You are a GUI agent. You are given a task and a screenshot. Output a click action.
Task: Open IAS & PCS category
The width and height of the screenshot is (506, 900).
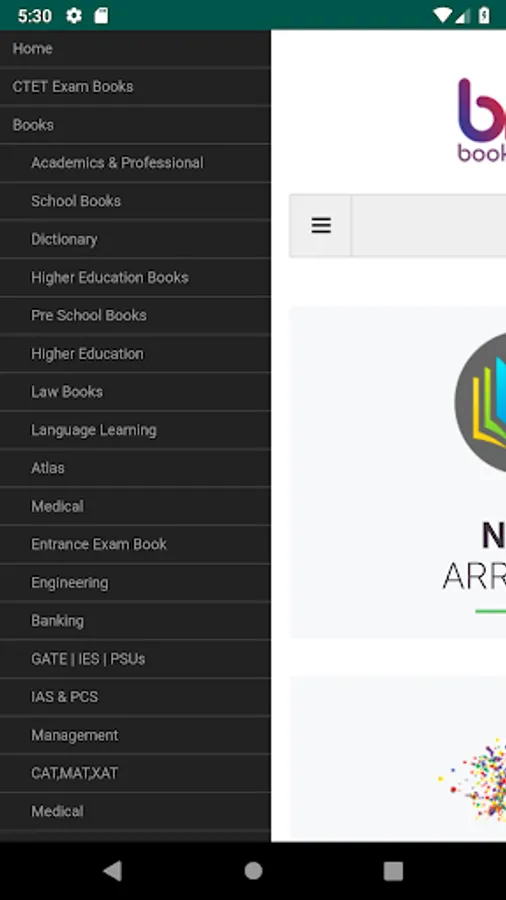[135, 697]
